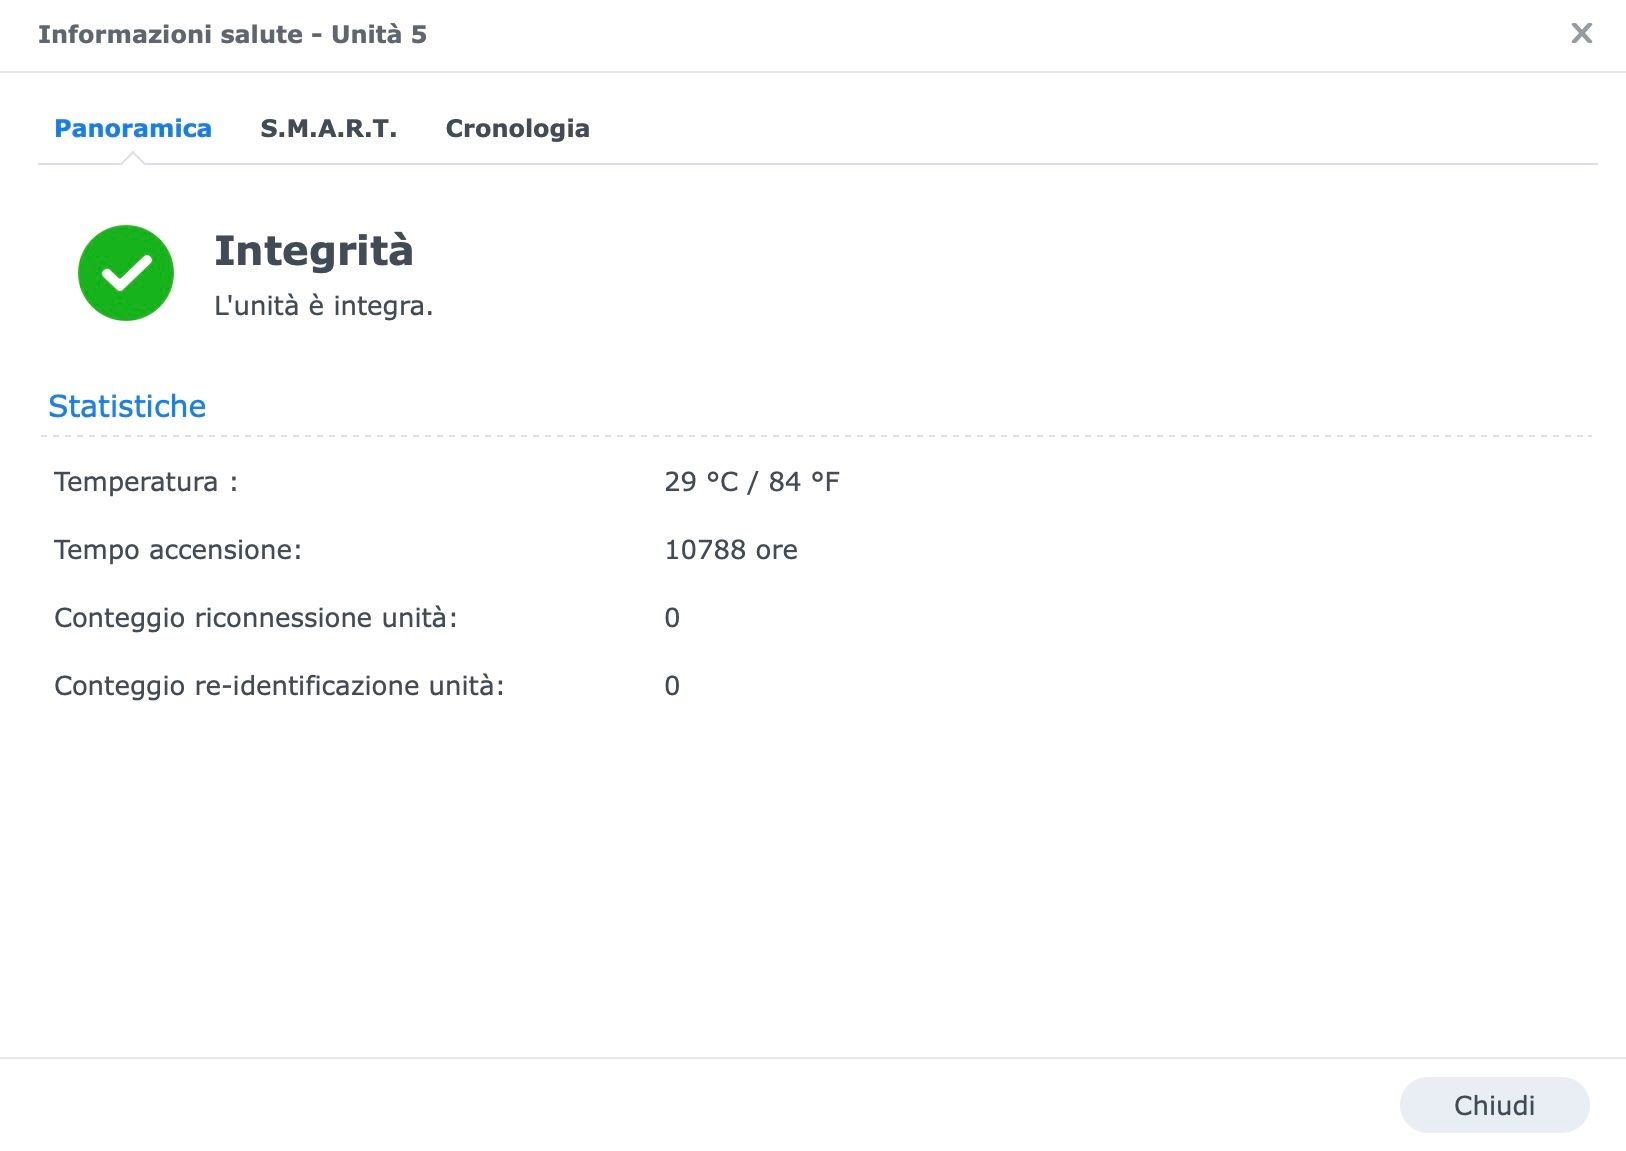Click the green checkmark health icon
The width and height of the screenshot is (1626, 1151).
coord(126,273)
